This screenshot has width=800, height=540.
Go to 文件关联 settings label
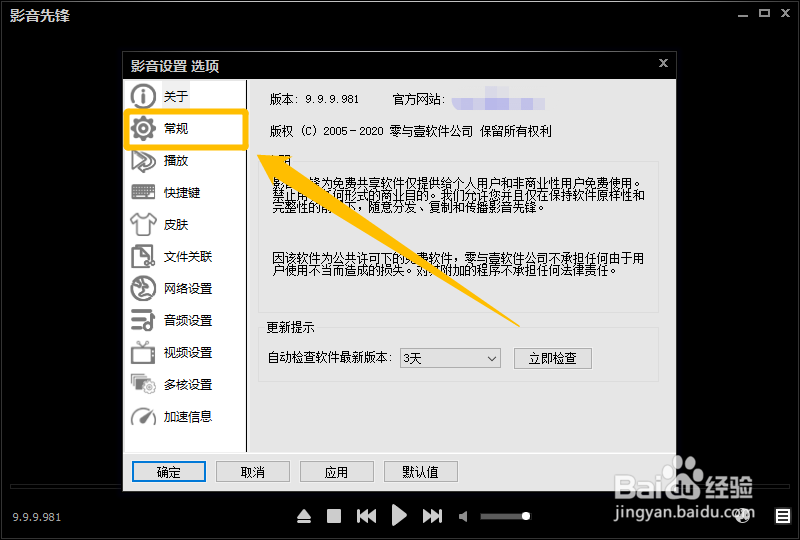pyautogui.click(x=188, y=257)
